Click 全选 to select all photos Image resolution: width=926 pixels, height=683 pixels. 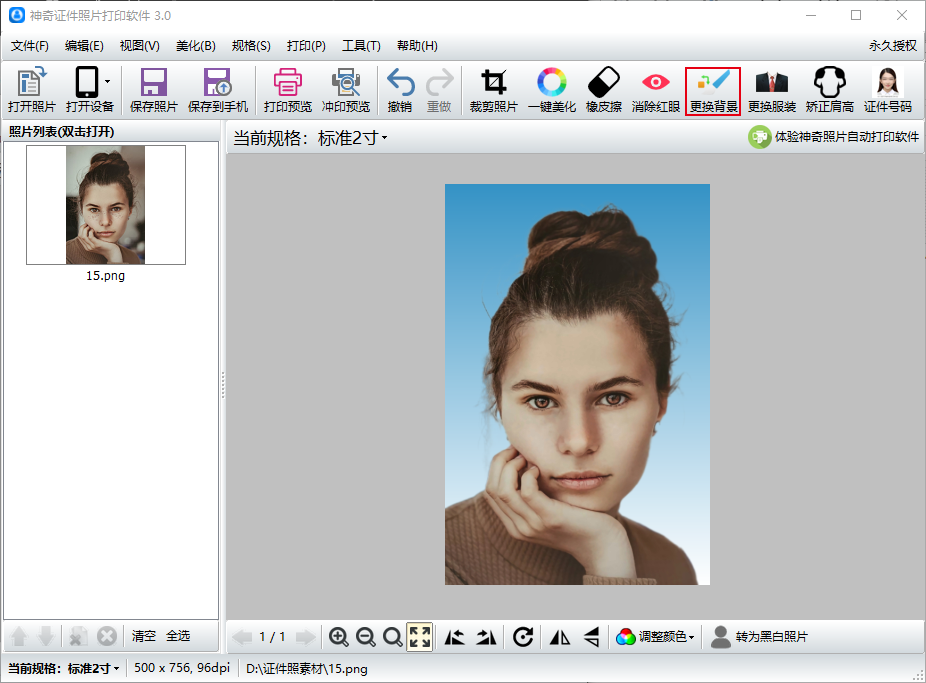(178, 636)
